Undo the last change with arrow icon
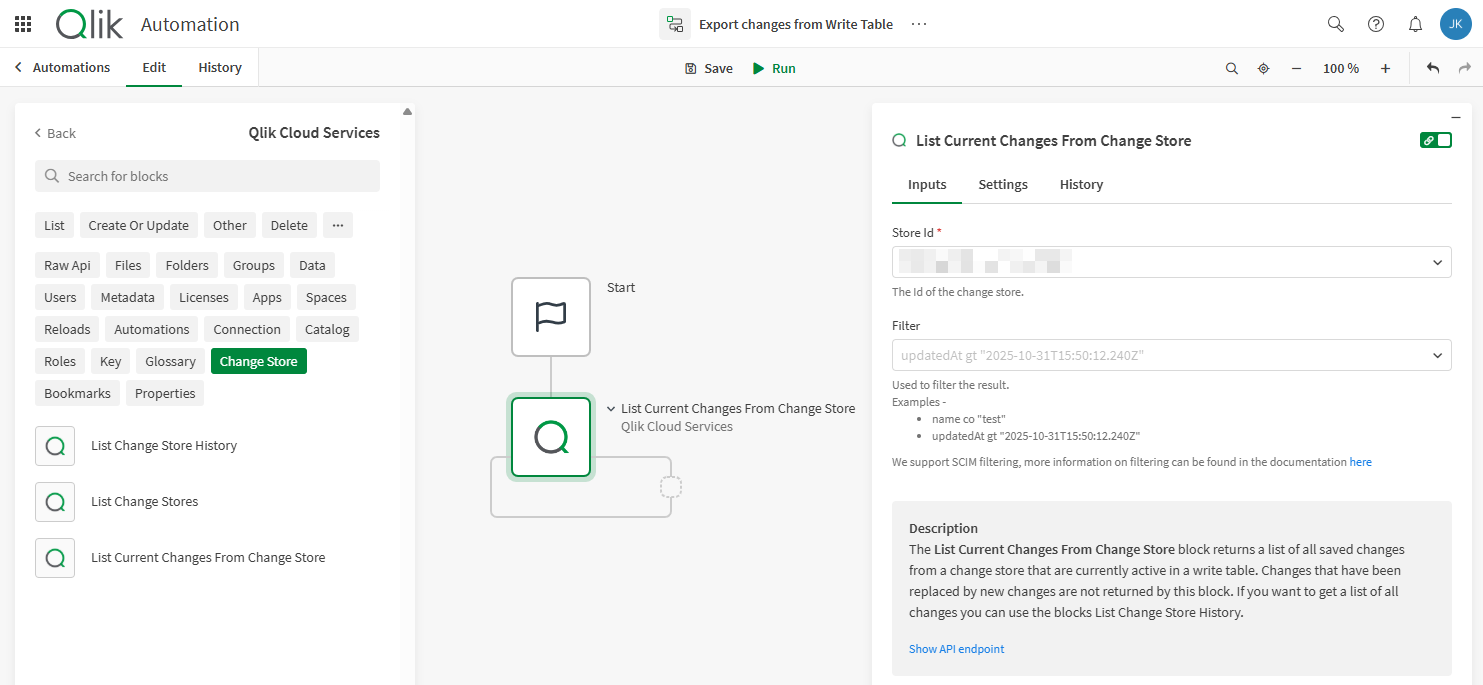1483x685 pixels. coord(1433,68)
